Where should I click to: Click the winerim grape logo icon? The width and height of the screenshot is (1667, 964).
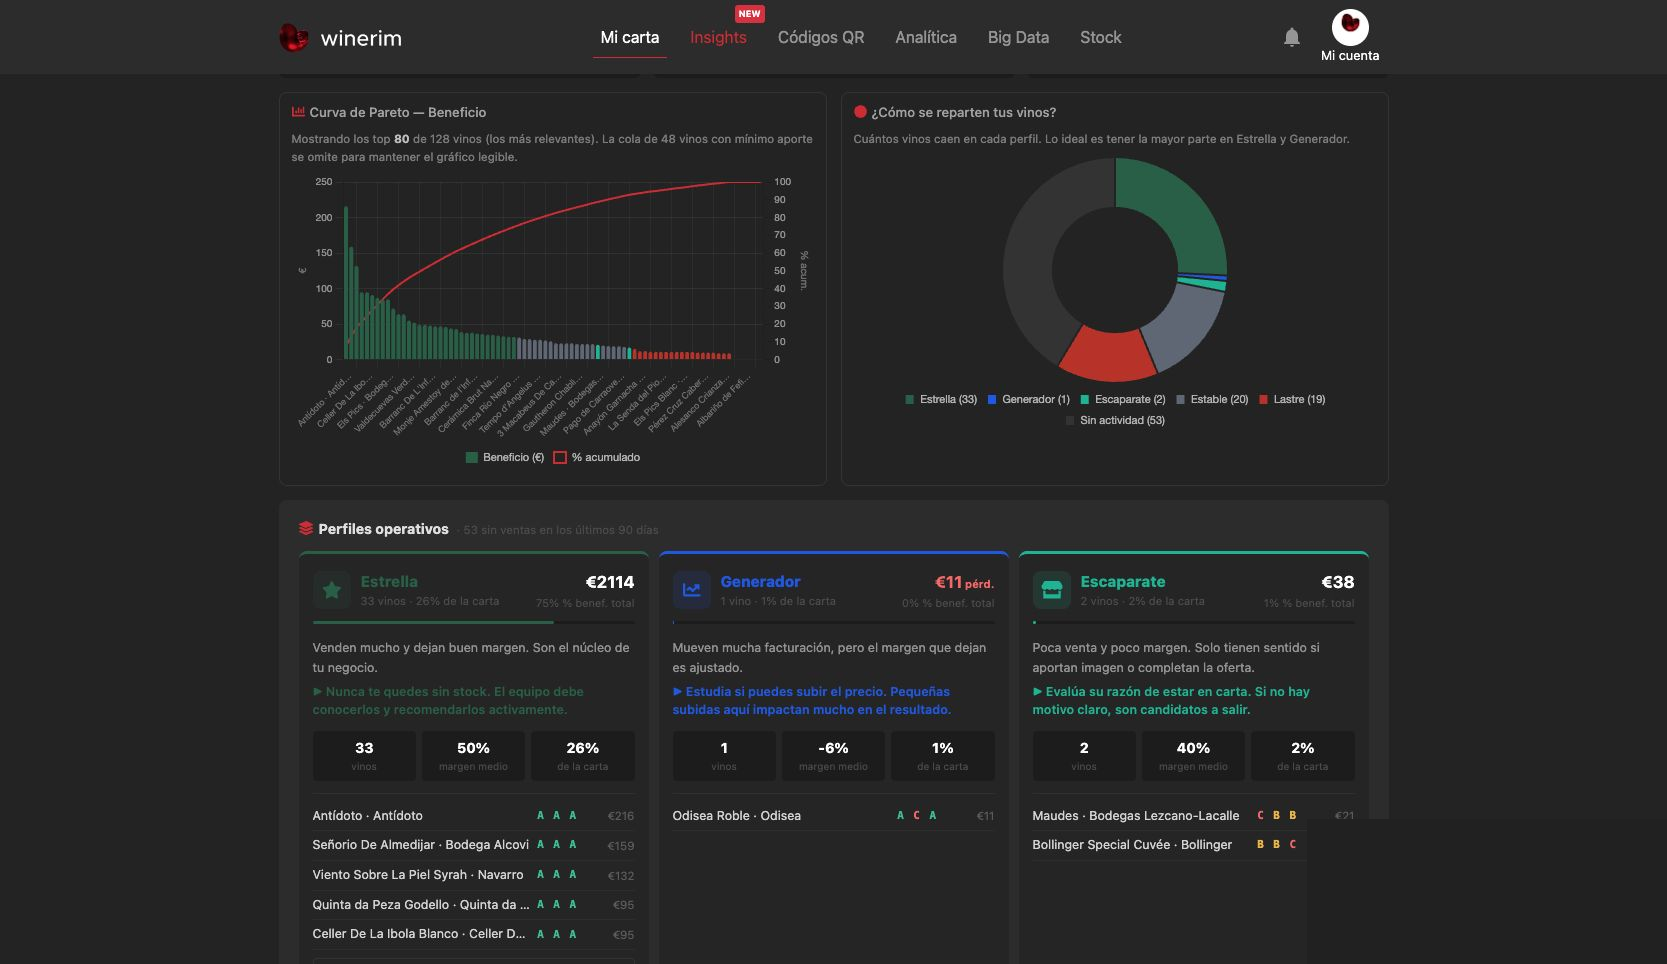tap(293, 38)
